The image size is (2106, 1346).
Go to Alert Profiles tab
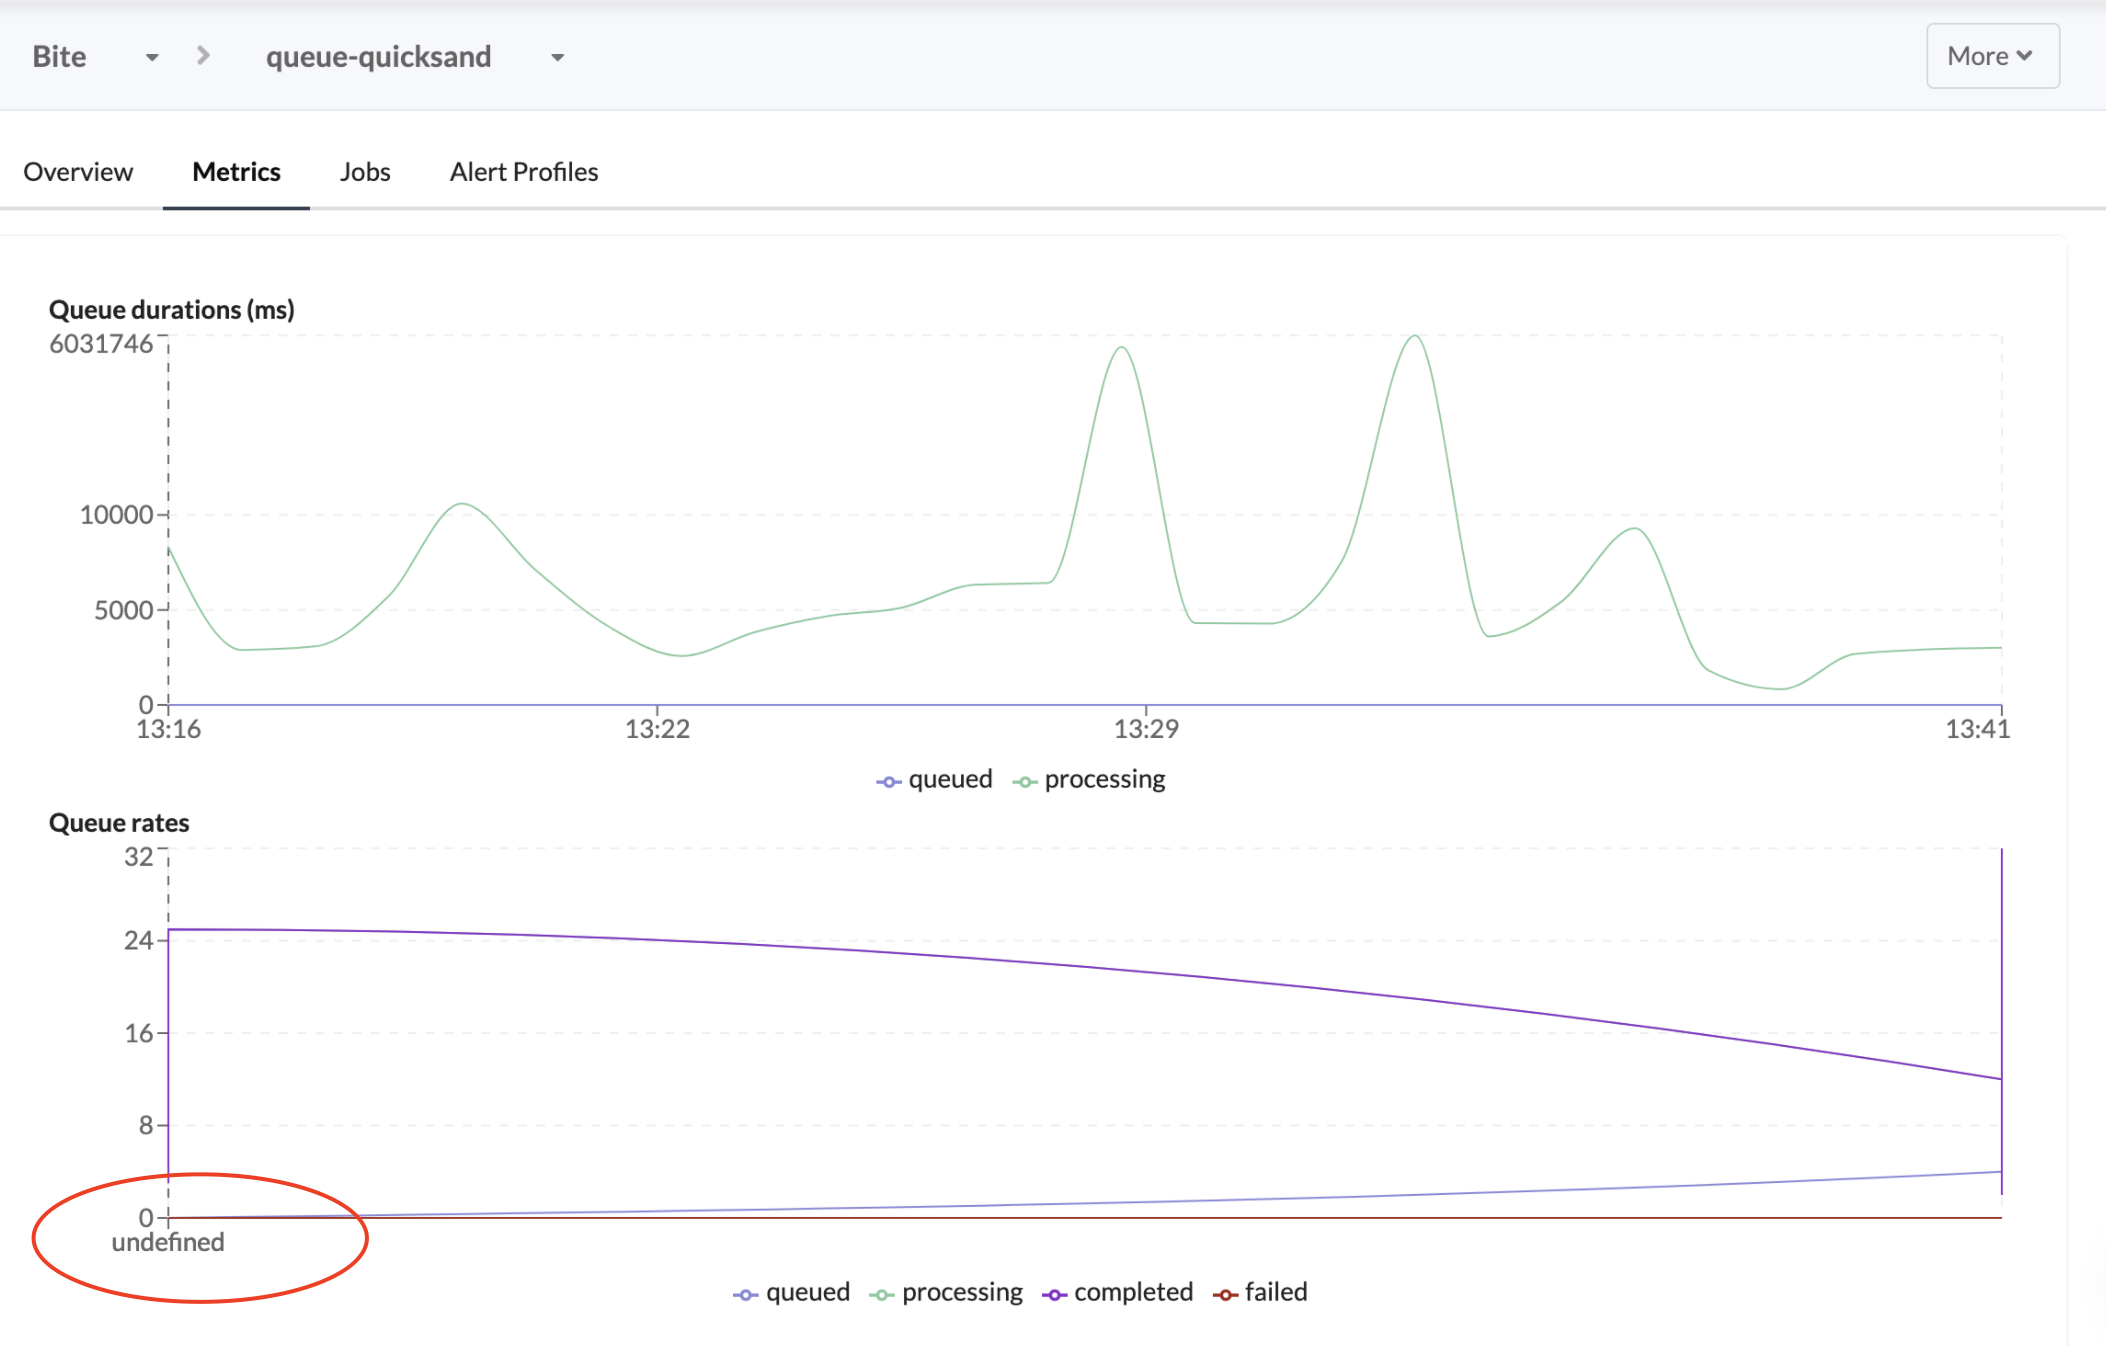tap(523, 172)
